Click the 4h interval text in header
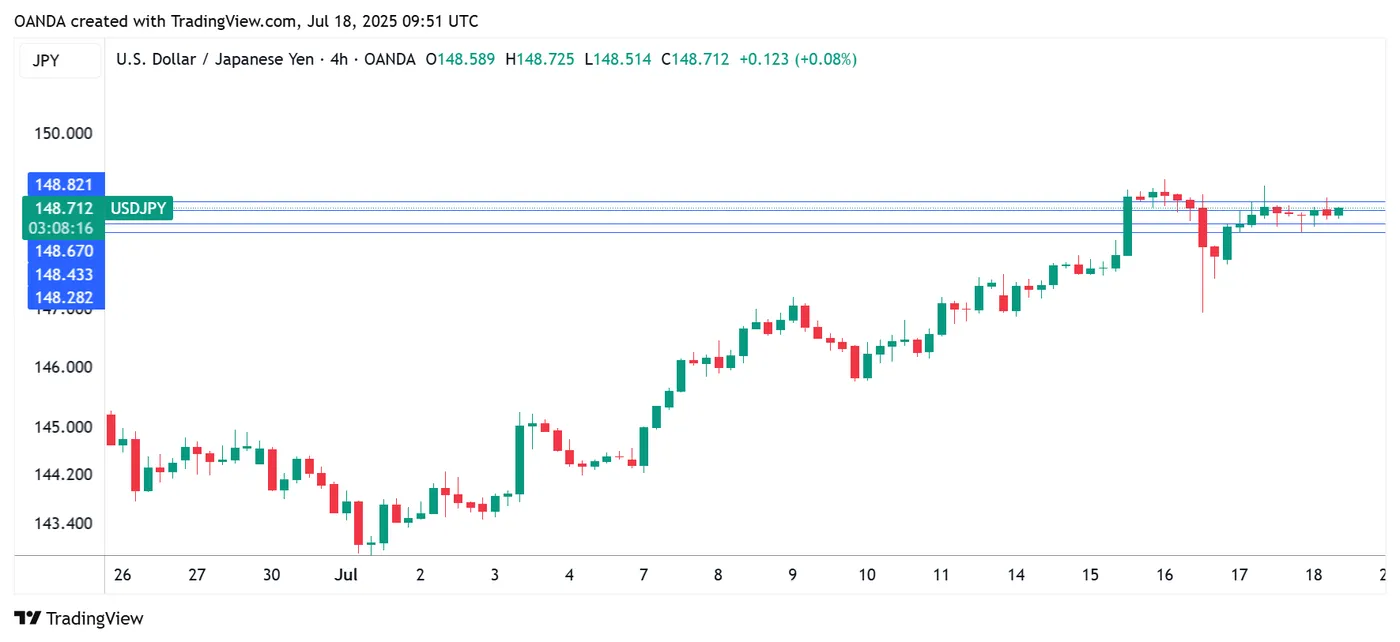The width and height of the screenshot is (1400, 642). 340,59
